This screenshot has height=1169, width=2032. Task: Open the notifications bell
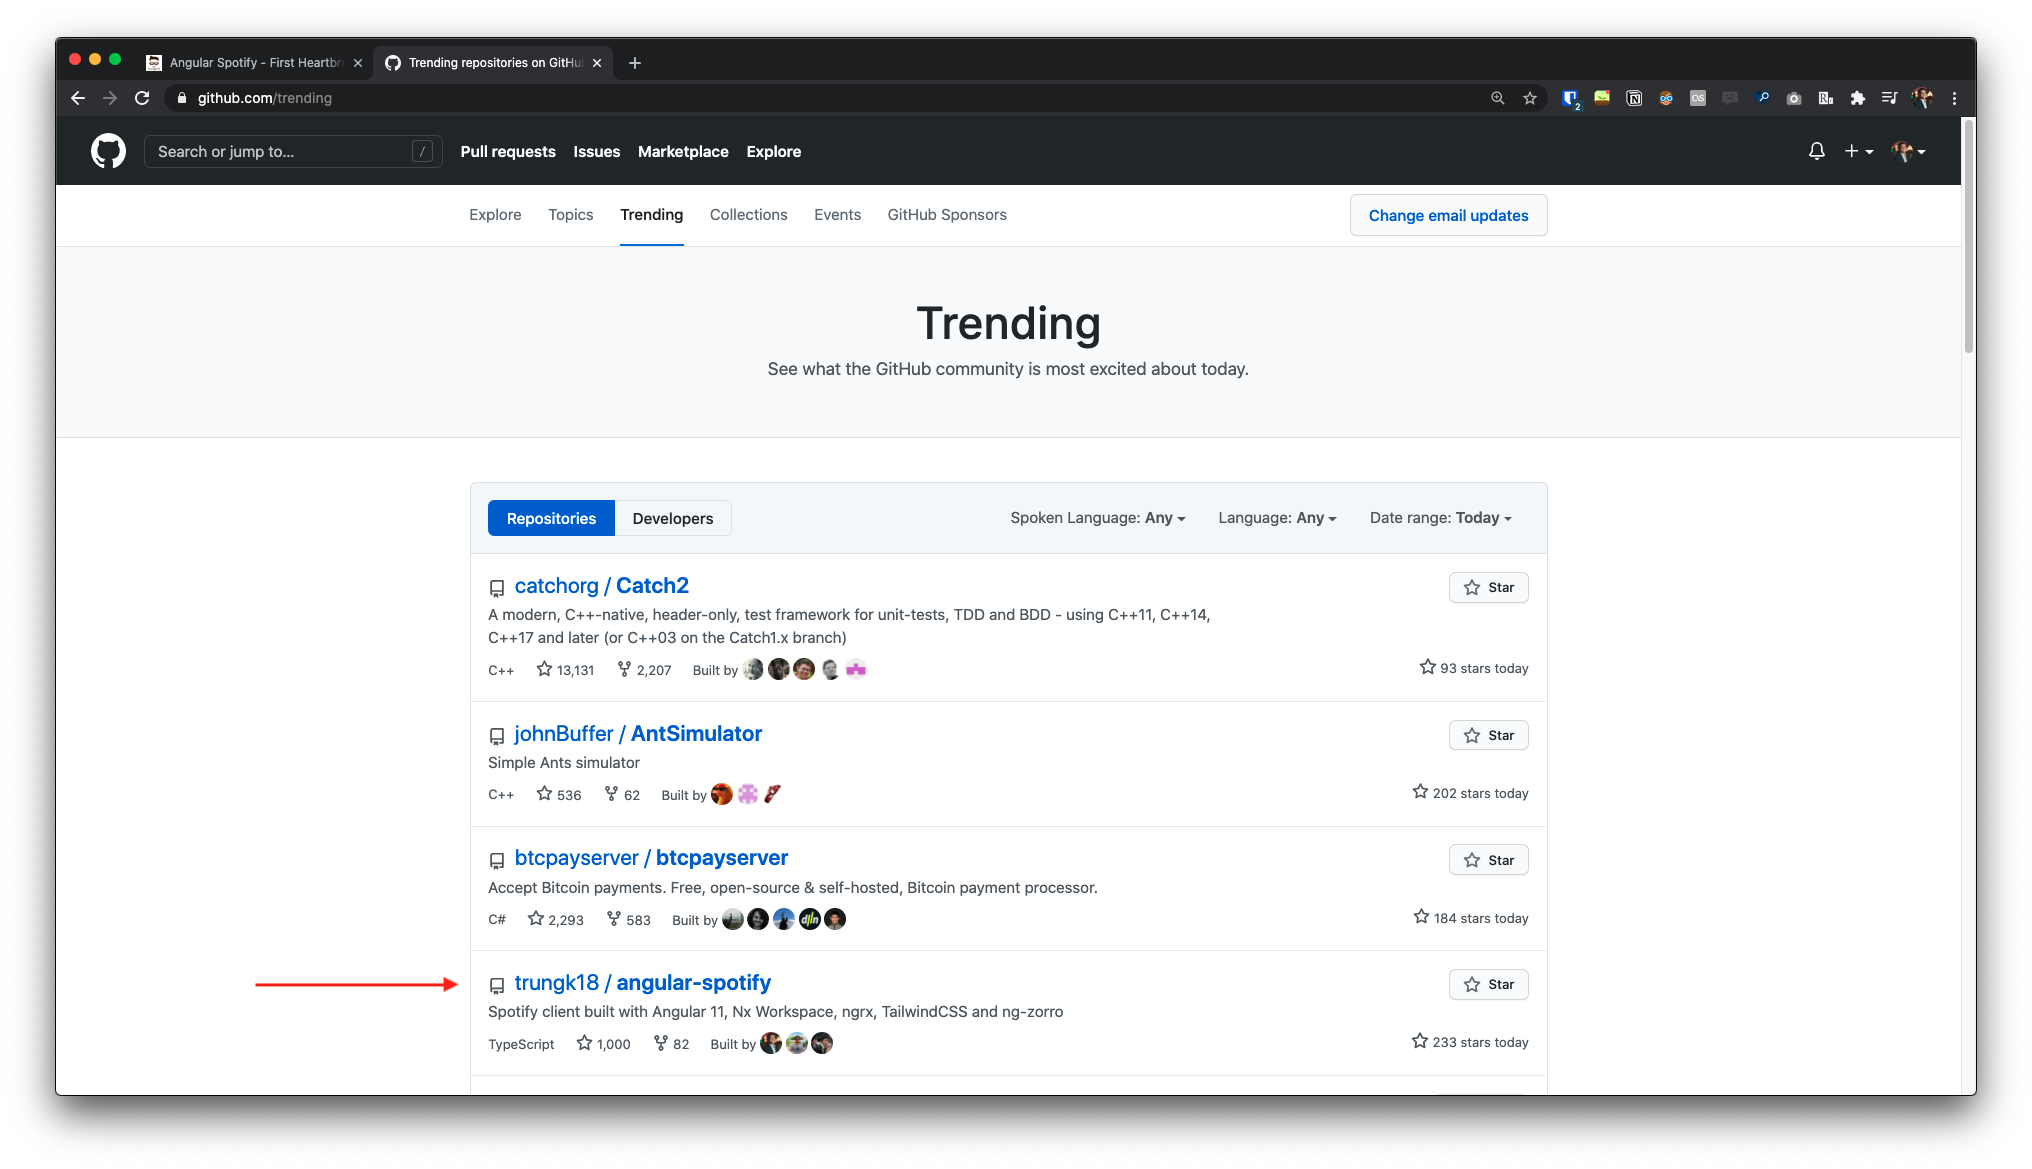[x=1816, y=151]
